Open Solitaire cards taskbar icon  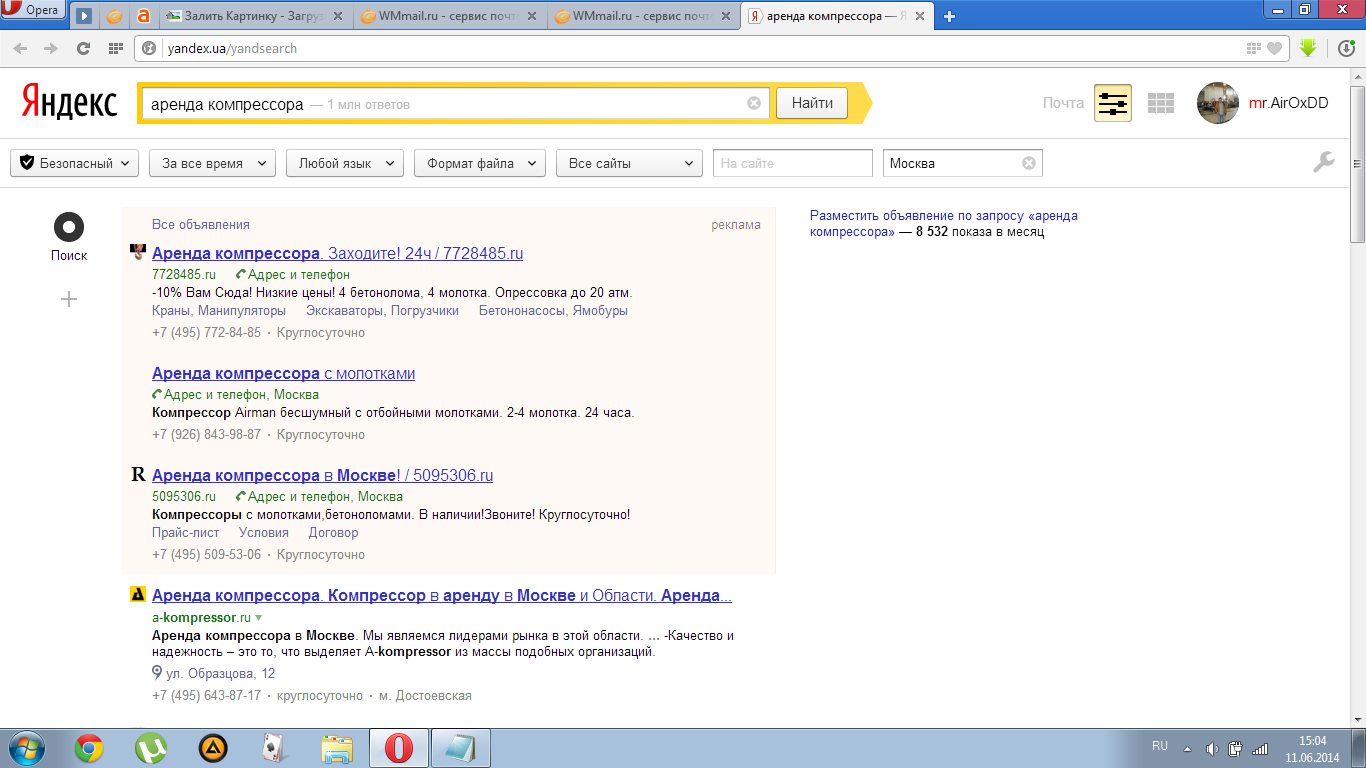coord(275,748)
